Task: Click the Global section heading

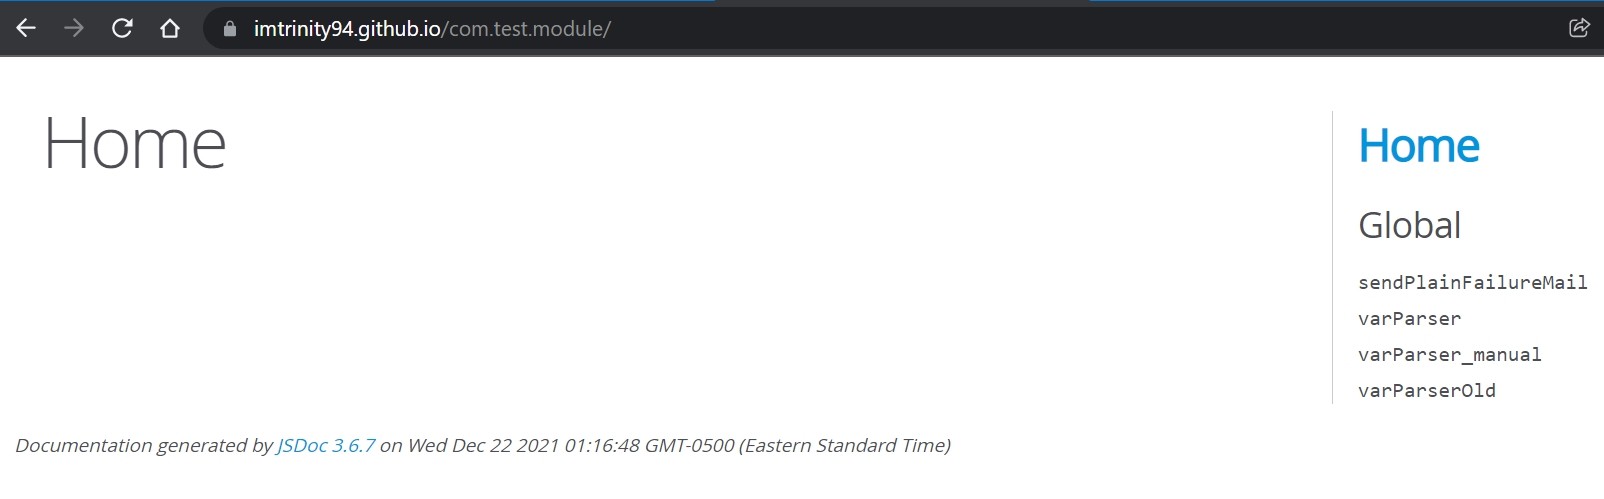Action: click(x=1409, y=226)
